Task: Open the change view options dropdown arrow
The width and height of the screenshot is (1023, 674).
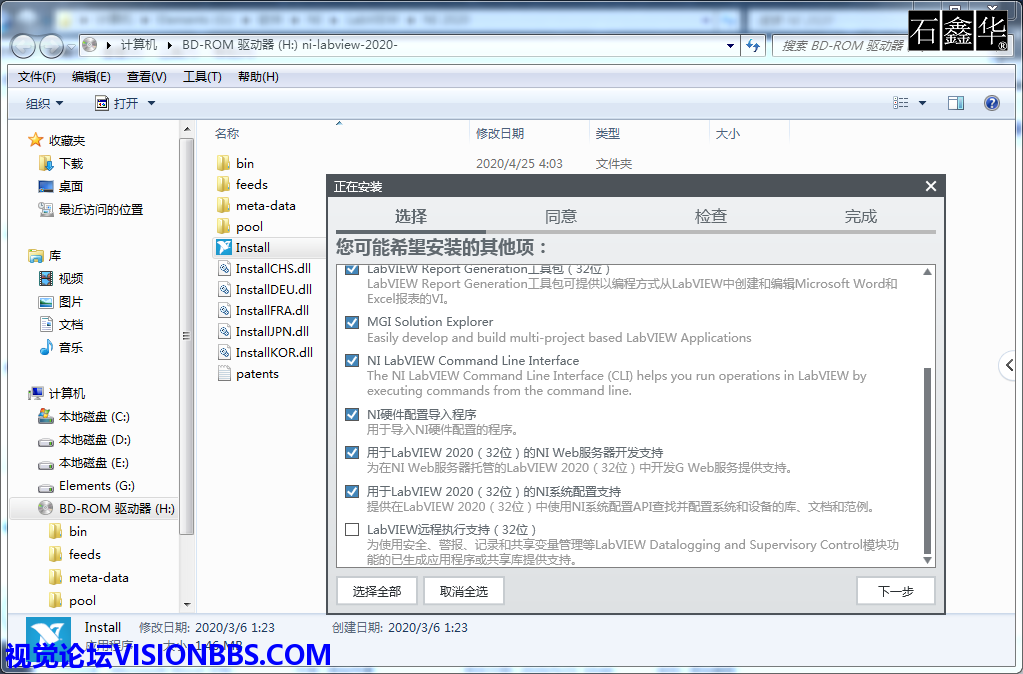Action: 923,103
